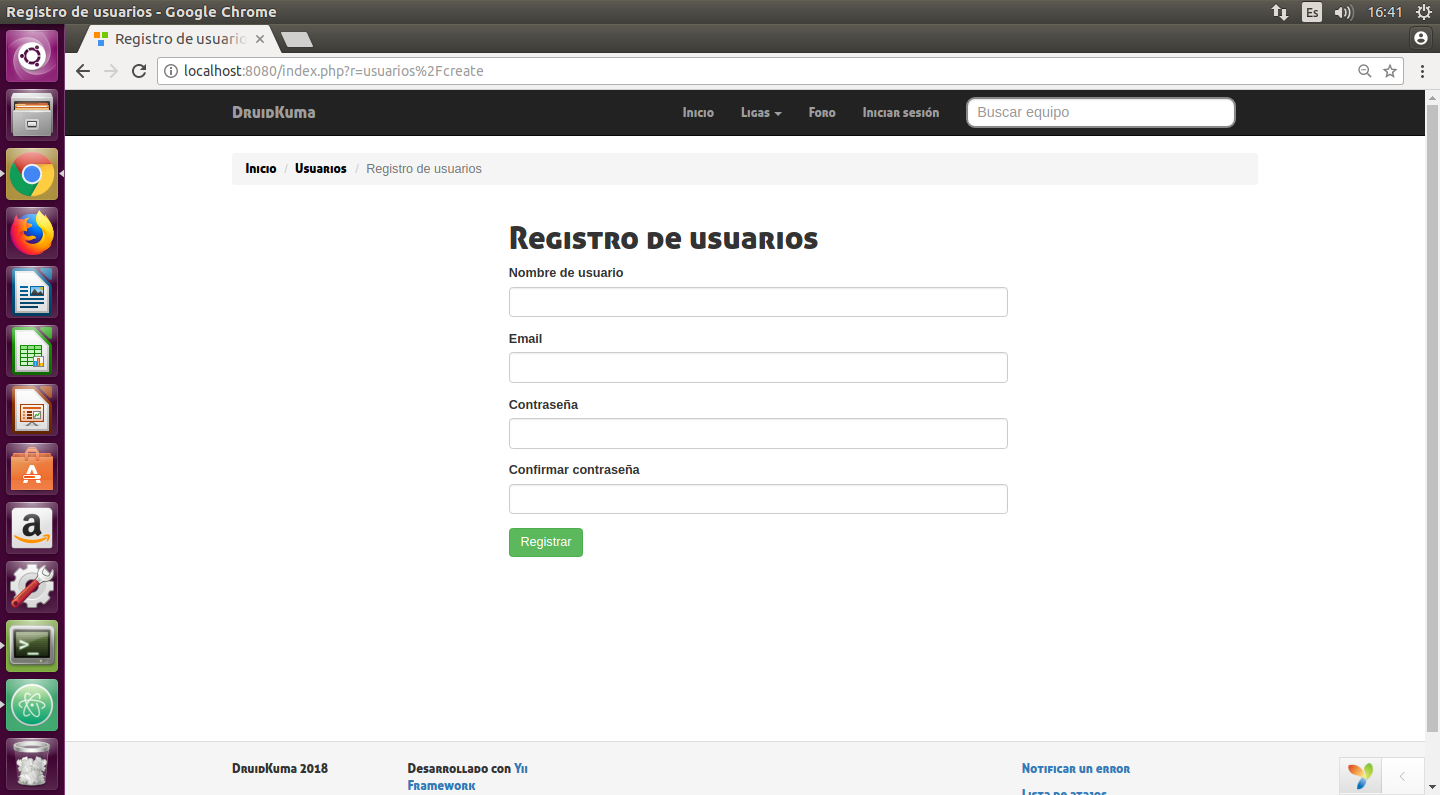Open Chrome three-dot menu

point(1422,71)
